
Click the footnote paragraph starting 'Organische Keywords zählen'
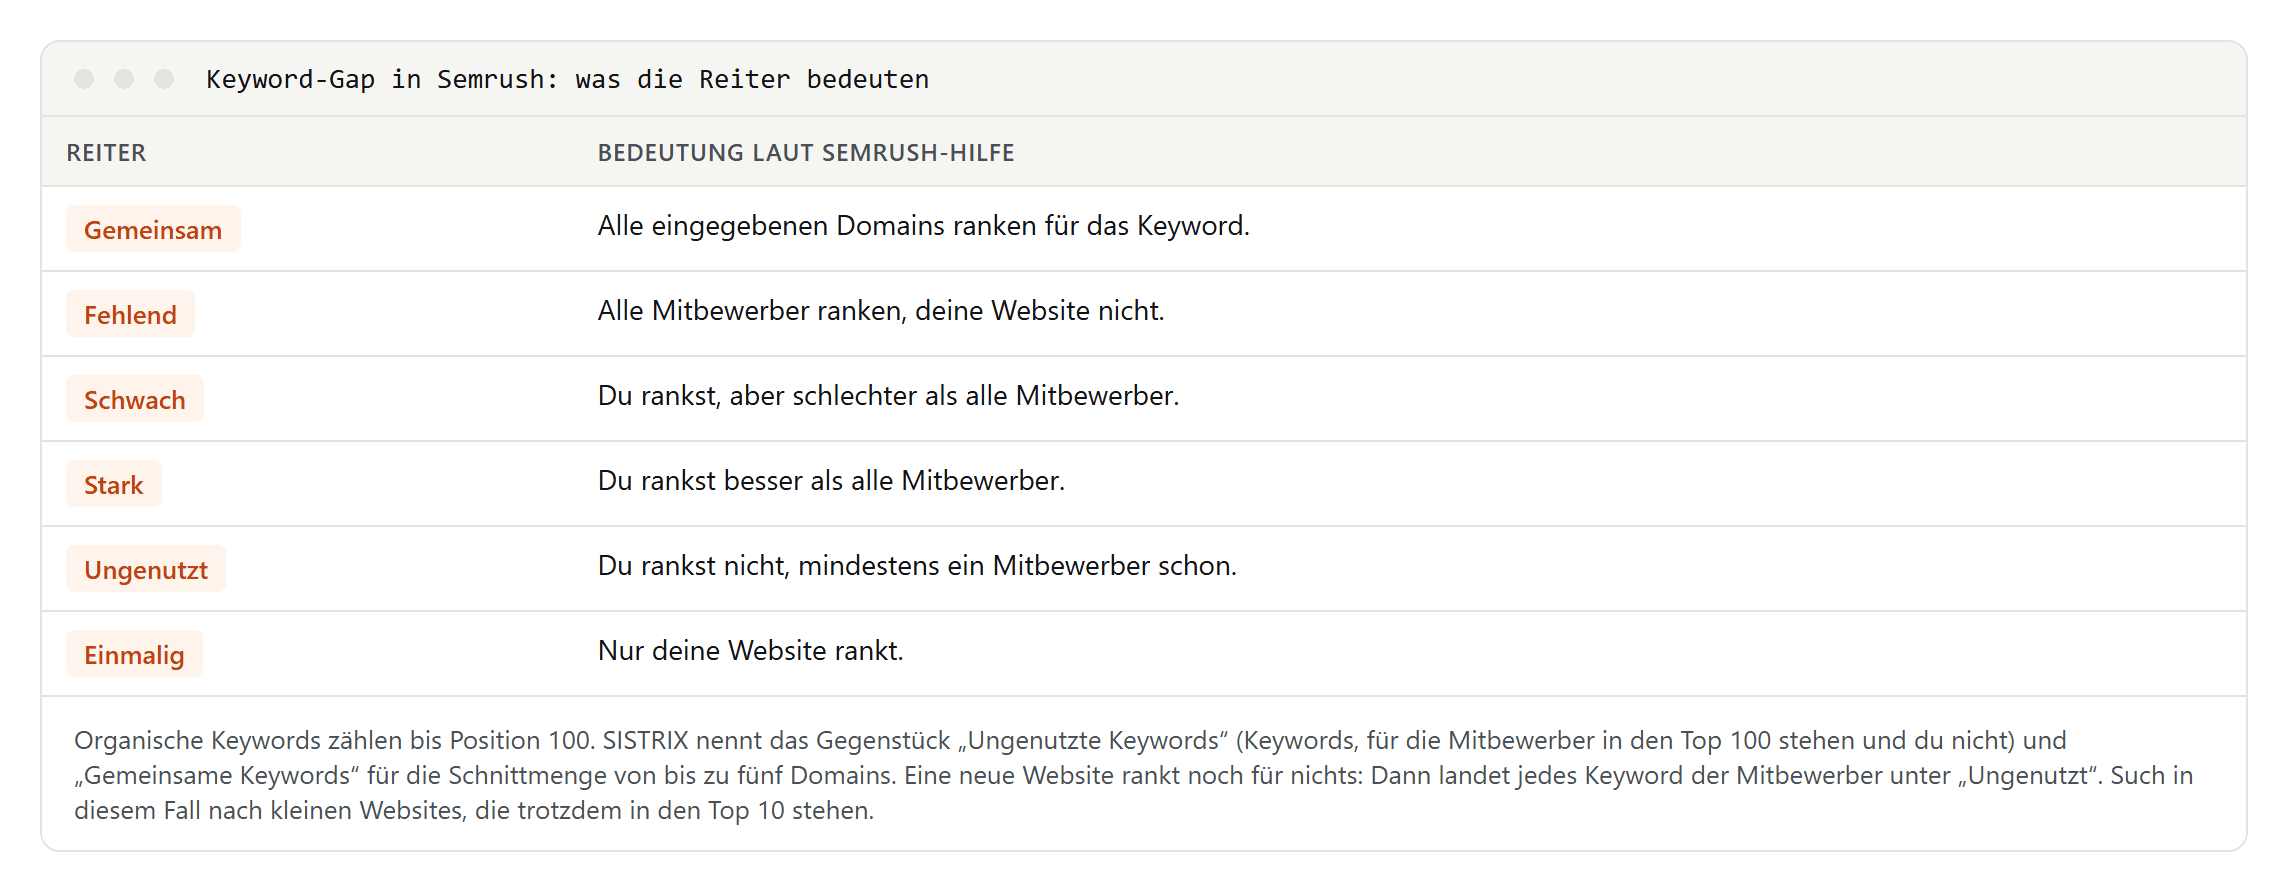coord(1134,775)
